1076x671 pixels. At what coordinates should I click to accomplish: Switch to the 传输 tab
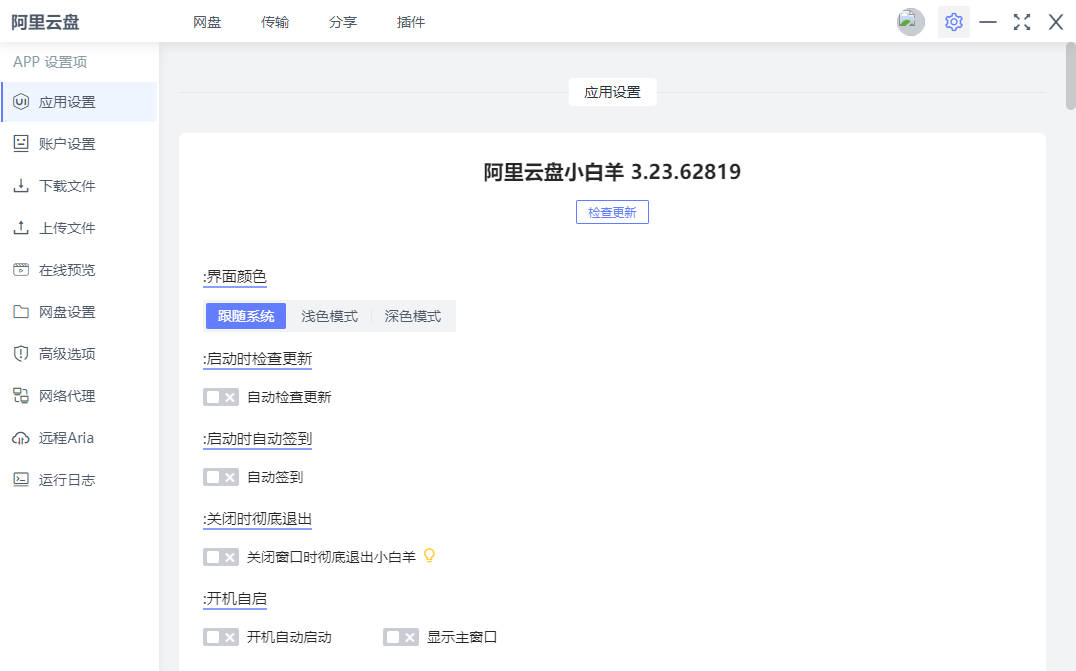point(274,21)
